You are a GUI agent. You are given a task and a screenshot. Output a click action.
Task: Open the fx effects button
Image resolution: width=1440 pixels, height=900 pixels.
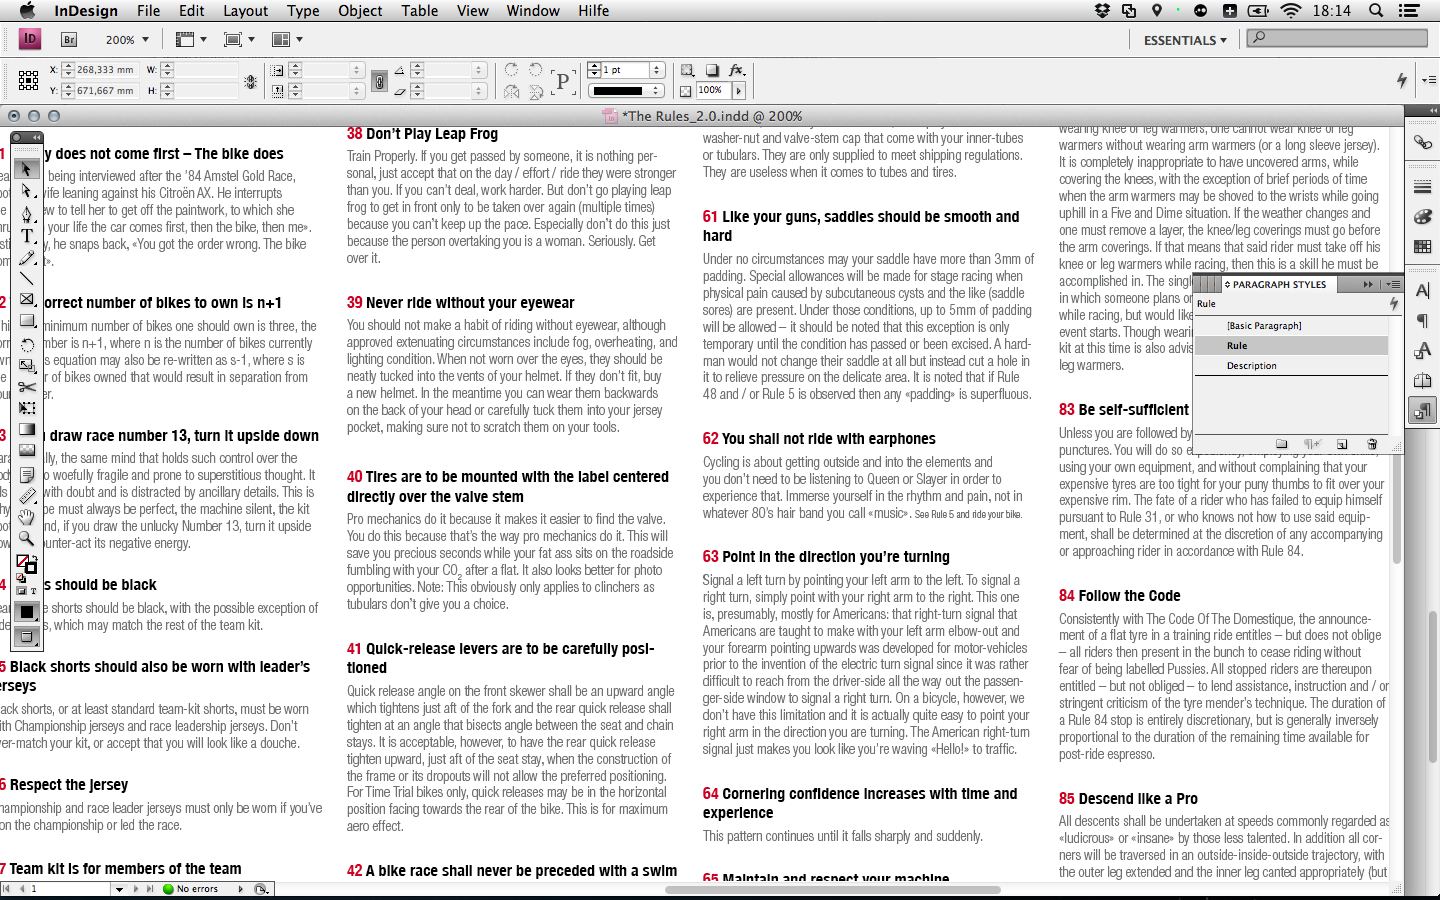(737, 70)
